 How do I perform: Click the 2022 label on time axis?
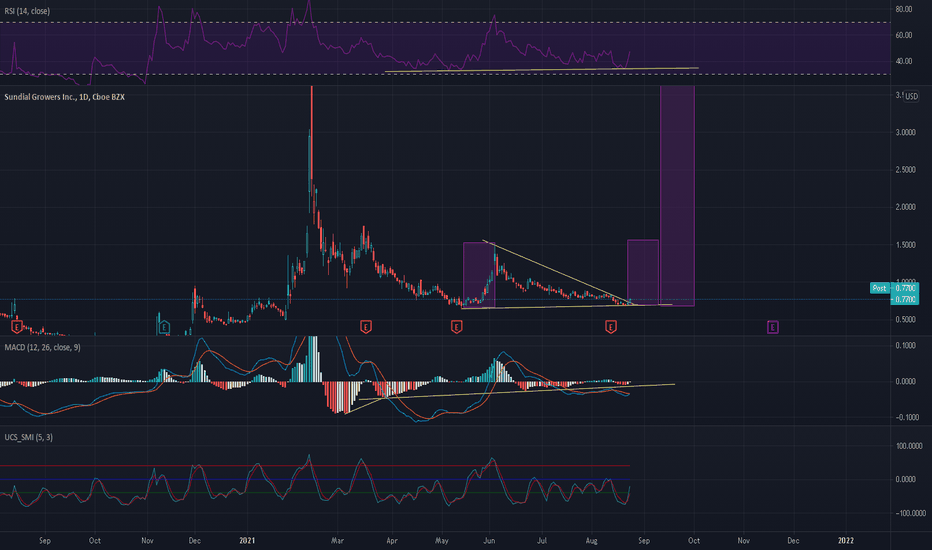click(x=846, y=540)
